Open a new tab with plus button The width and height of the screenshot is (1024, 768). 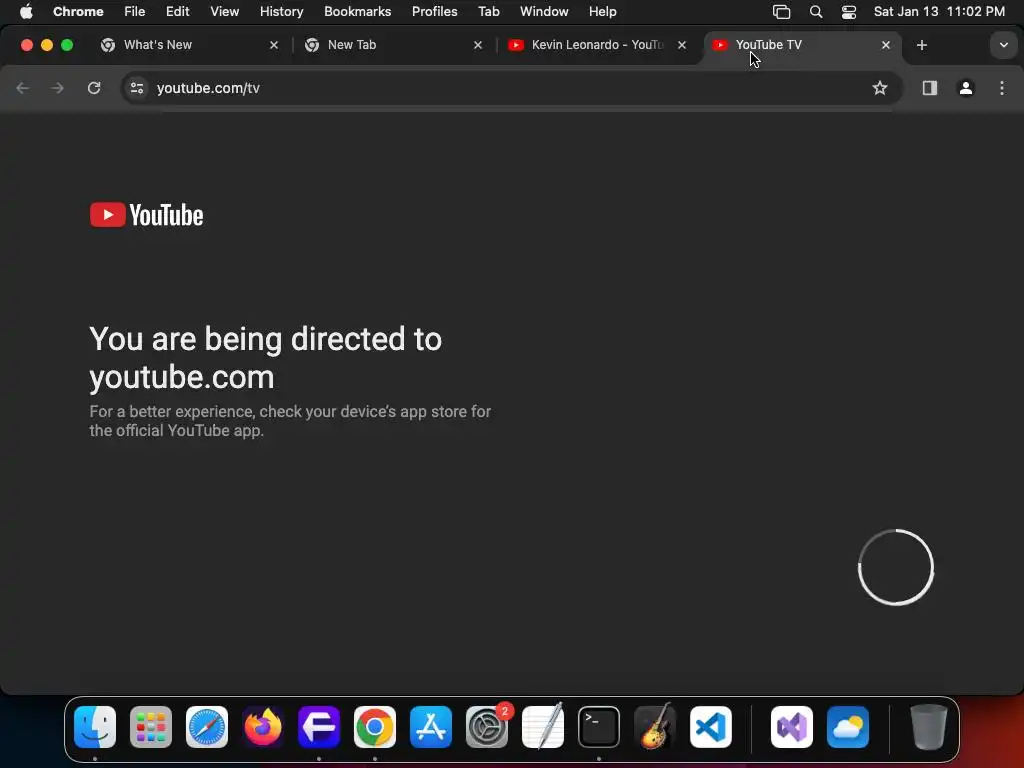pos(921,45)
